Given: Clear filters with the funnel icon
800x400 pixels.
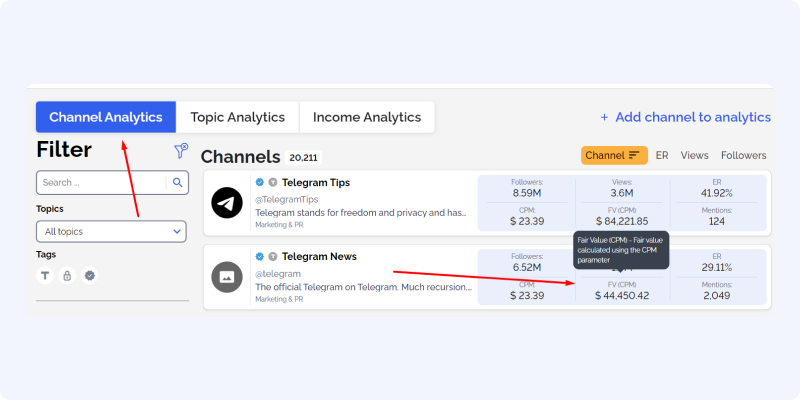Looking at the screenshot, I should point(181,151).
